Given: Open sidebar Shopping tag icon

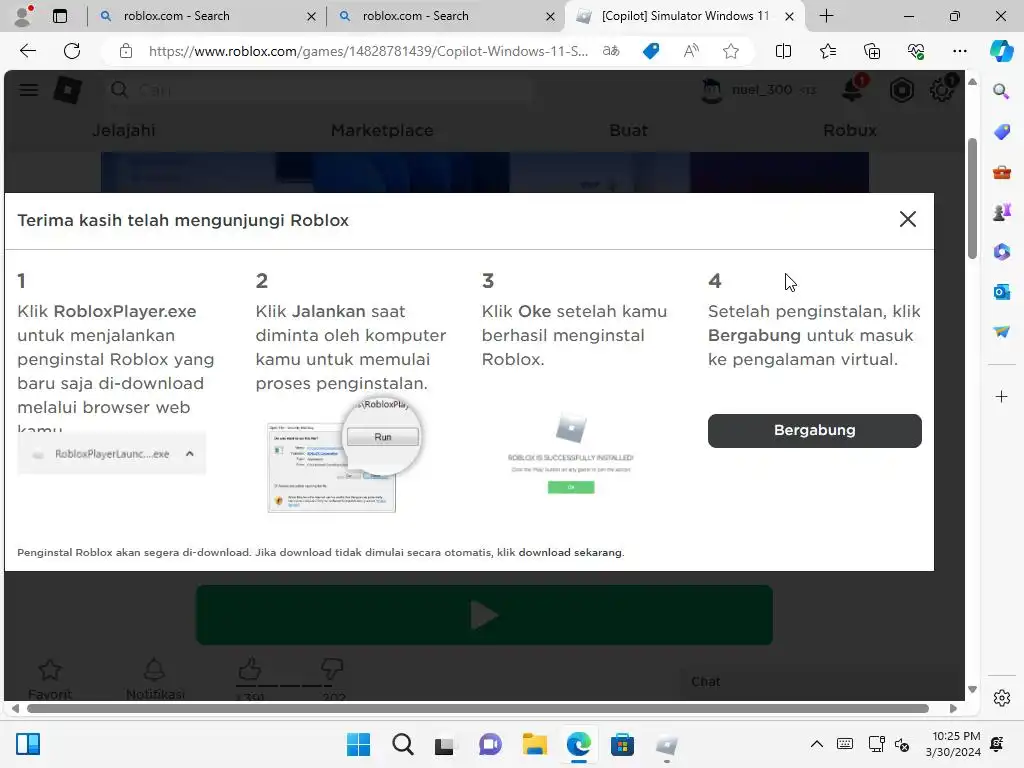Looking at the screenshot, I should 1001,132.
